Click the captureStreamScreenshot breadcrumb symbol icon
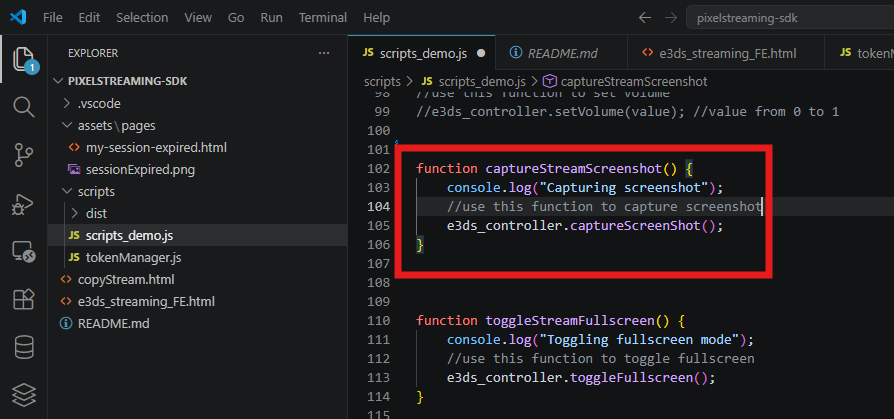894x419 pixels. click(x=550, y=82)
